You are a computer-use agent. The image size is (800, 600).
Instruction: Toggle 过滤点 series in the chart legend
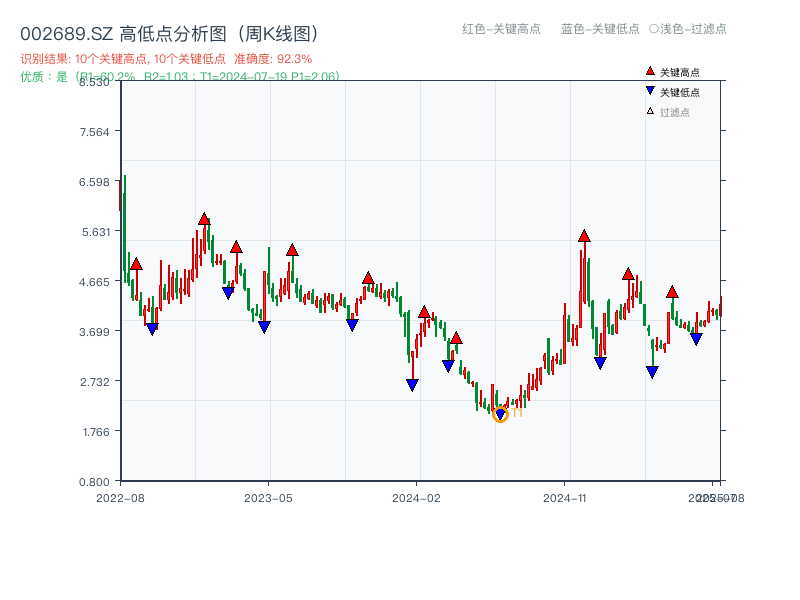click(x=668, y=112)
